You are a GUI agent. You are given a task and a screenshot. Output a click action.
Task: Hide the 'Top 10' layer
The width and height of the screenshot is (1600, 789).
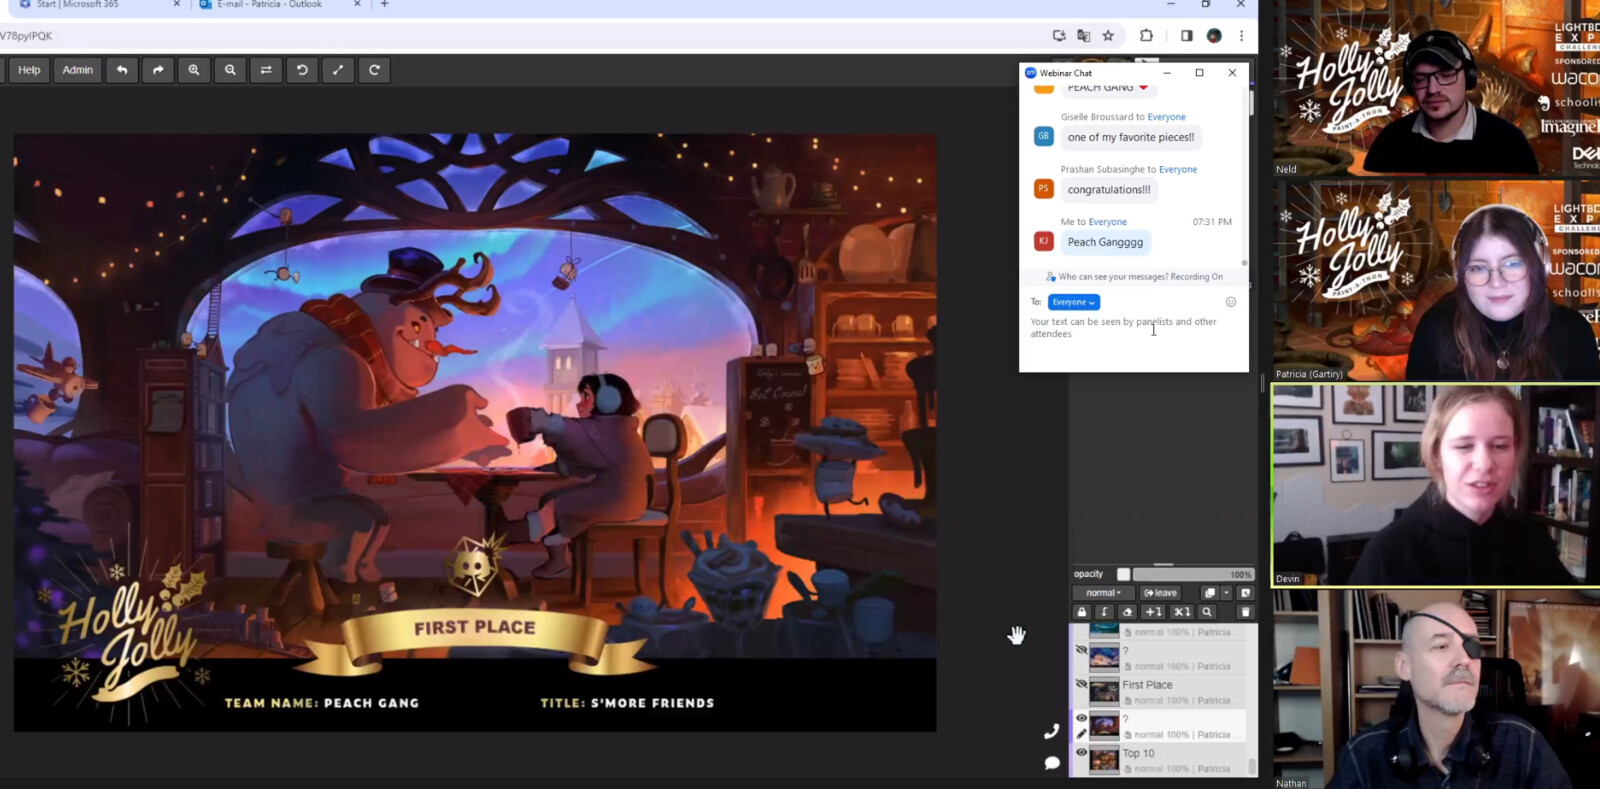click(x=1081, y=753)
